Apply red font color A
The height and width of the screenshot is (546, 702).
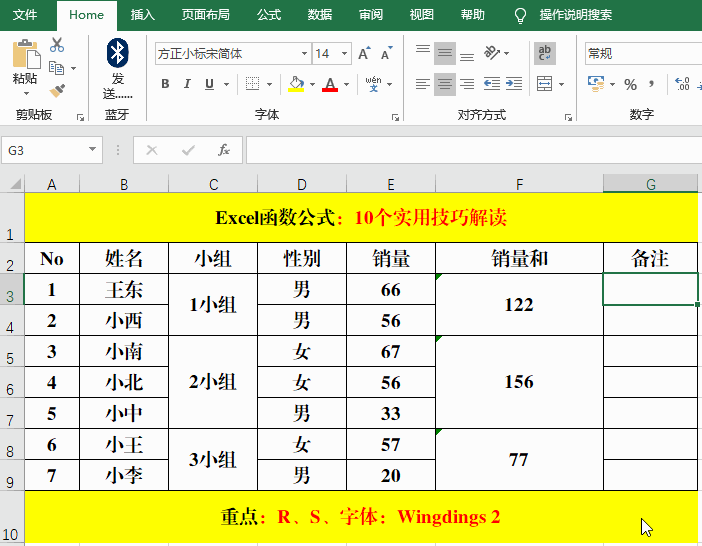(330, 84)
